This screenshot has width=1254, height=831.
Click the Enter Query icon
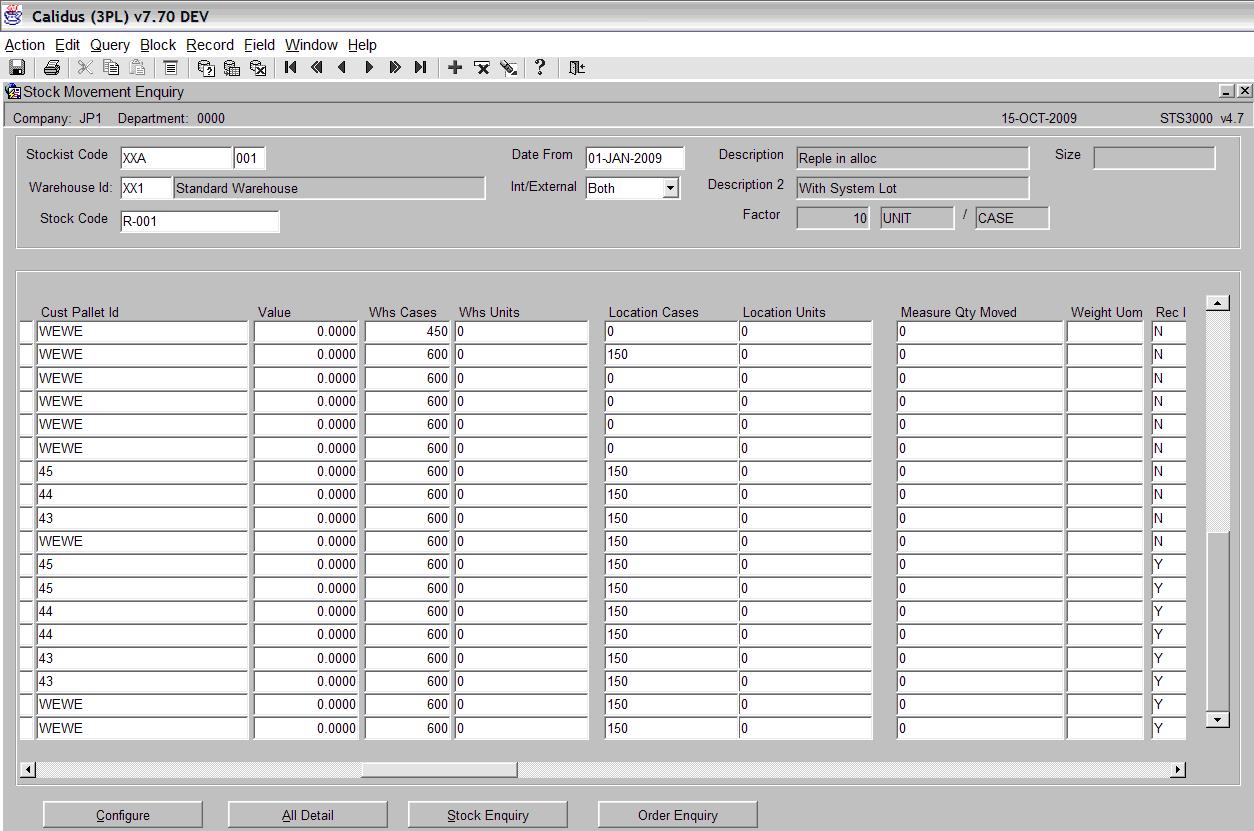pyautogui.click(x=205, y=68)
